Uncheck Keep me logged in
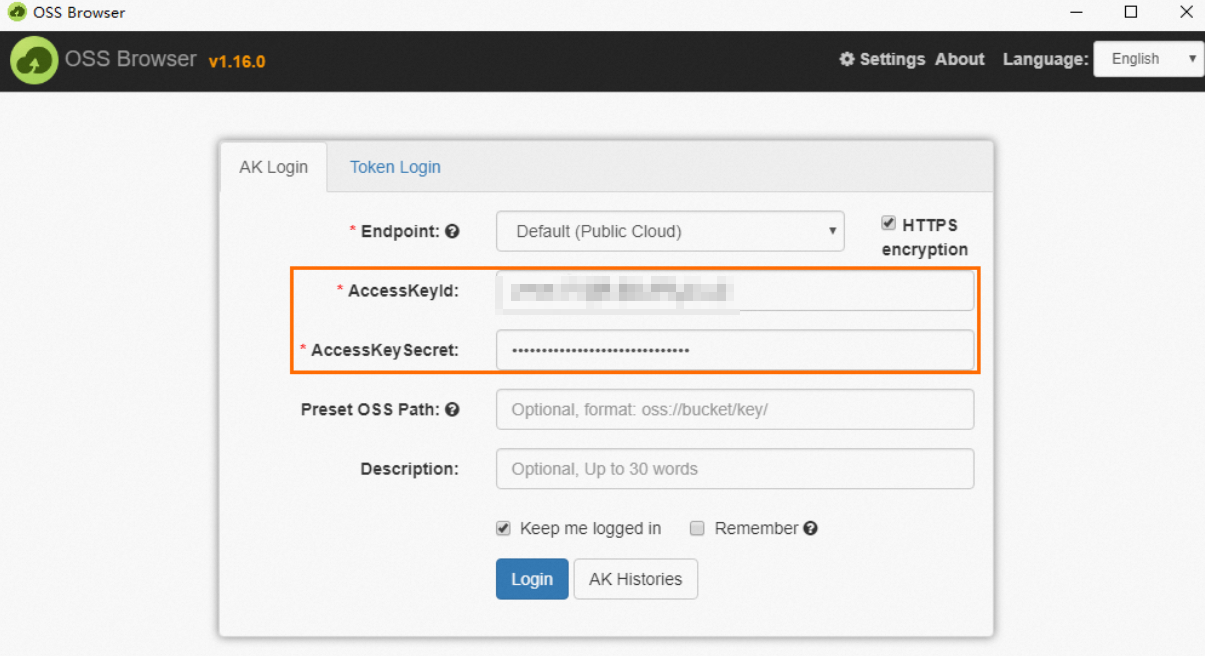 503,528
